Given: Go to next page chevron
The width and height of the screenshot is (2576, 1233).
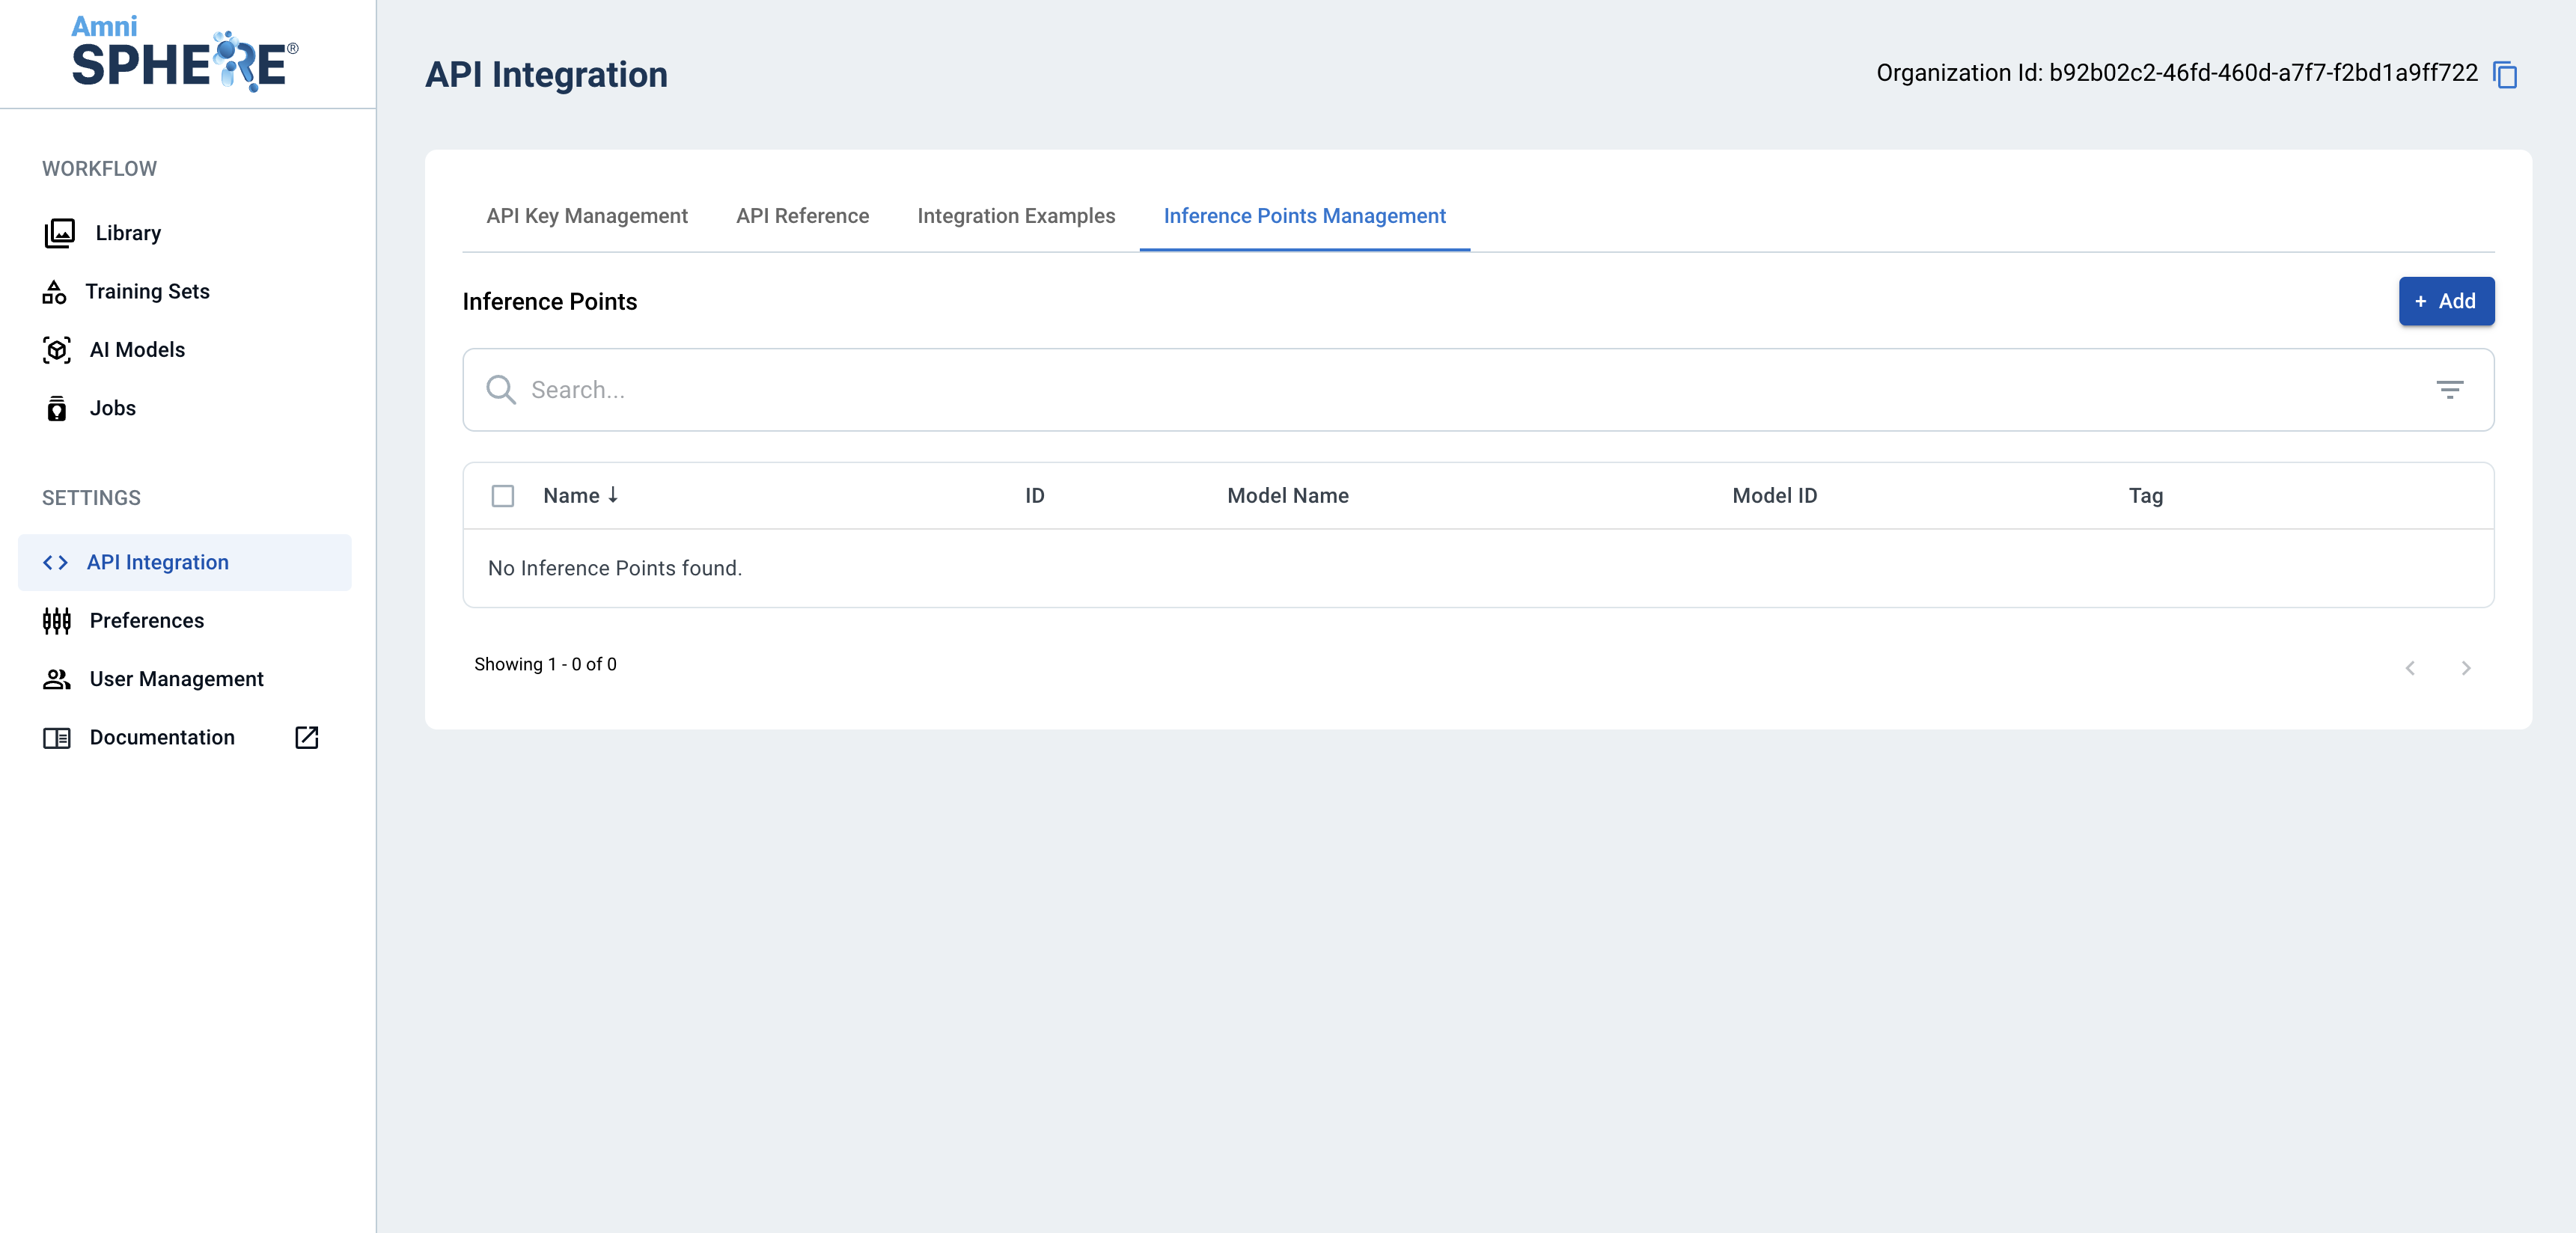Looking at the screenshot, I should point(2465,668).
